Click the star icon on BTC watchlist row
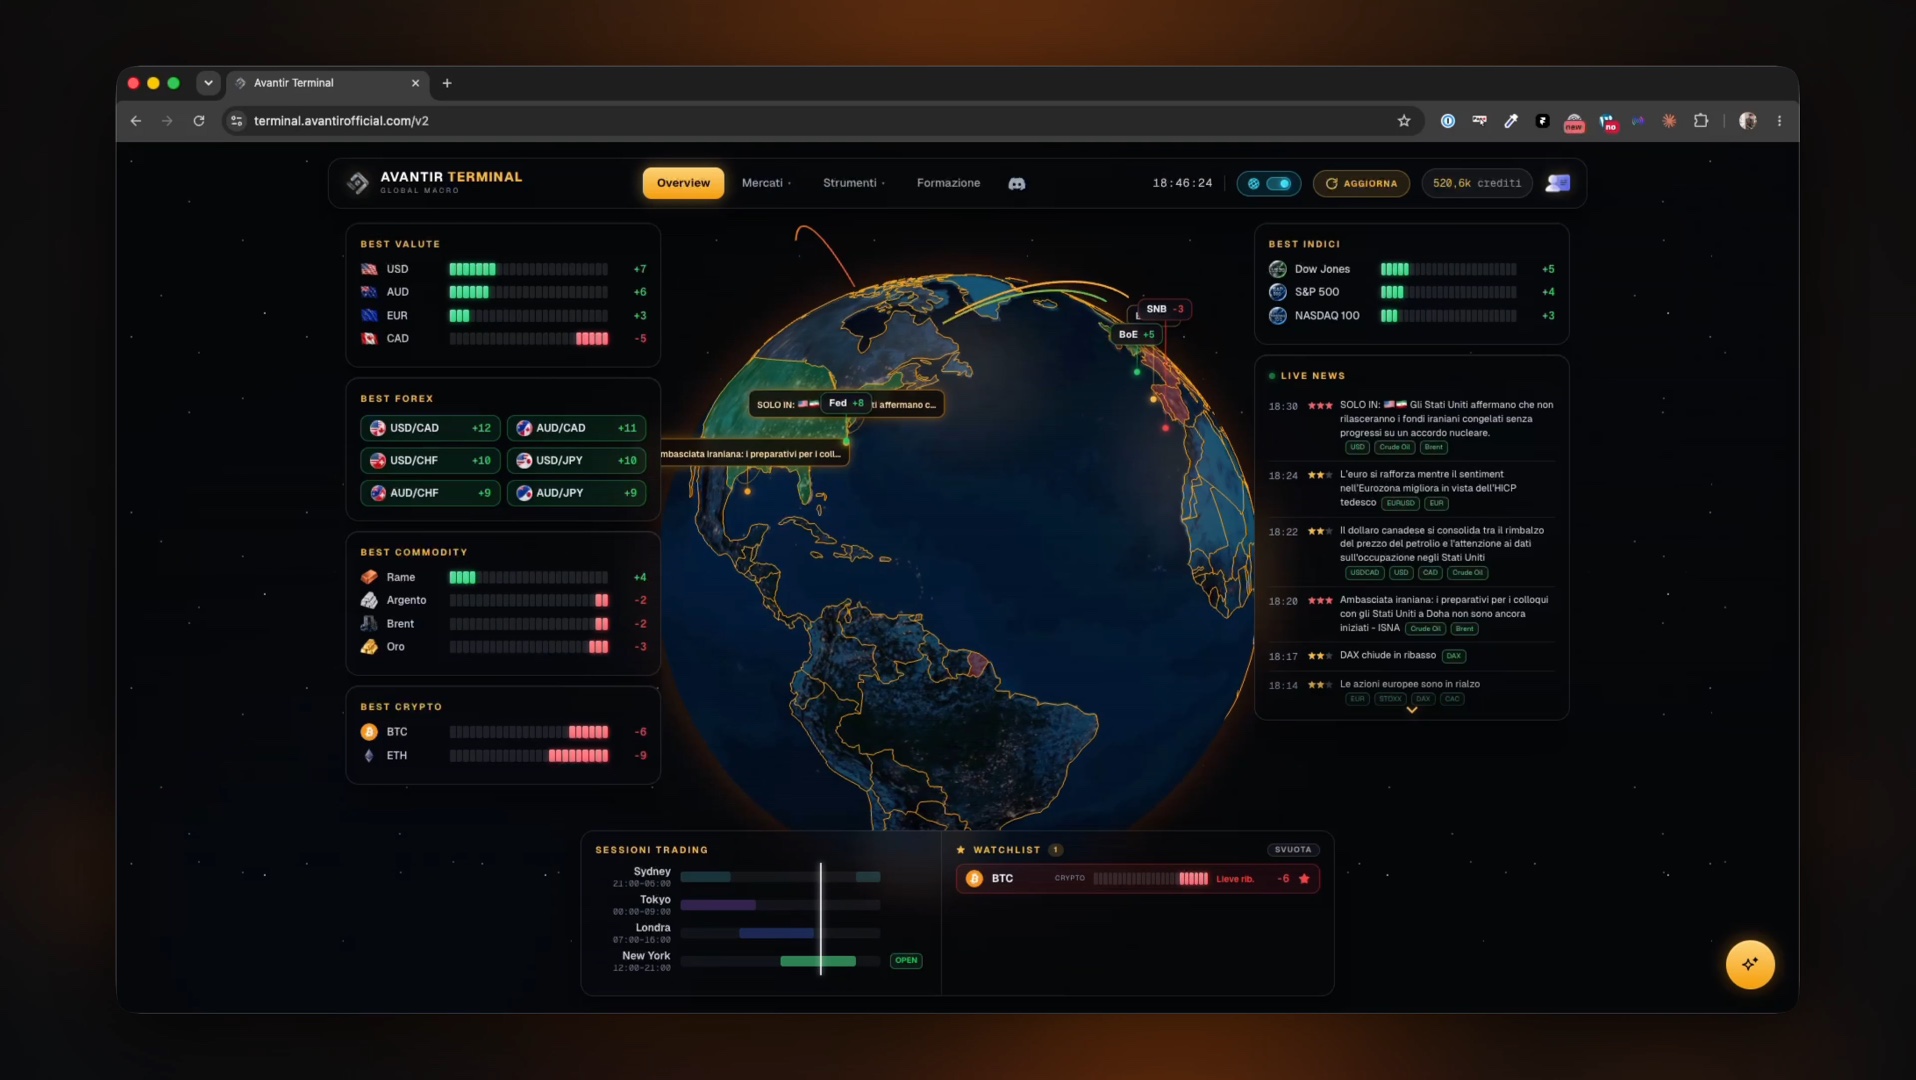1916x1080 pixels. [1304, 878]
